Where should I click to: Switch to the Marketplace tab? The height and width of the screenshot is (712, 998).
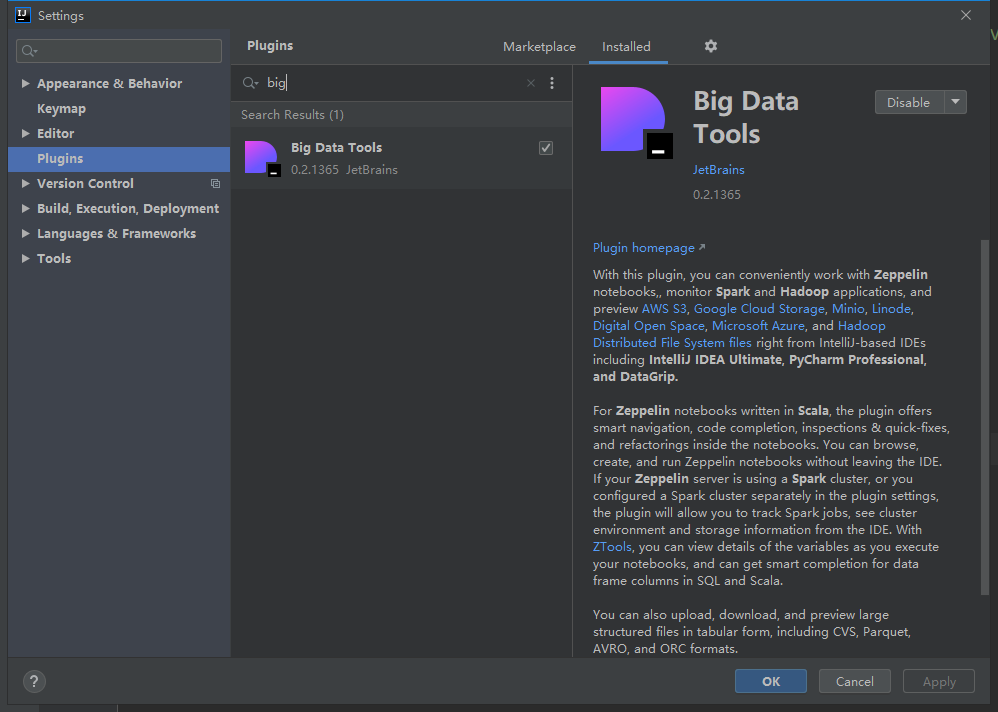[539, 46]
